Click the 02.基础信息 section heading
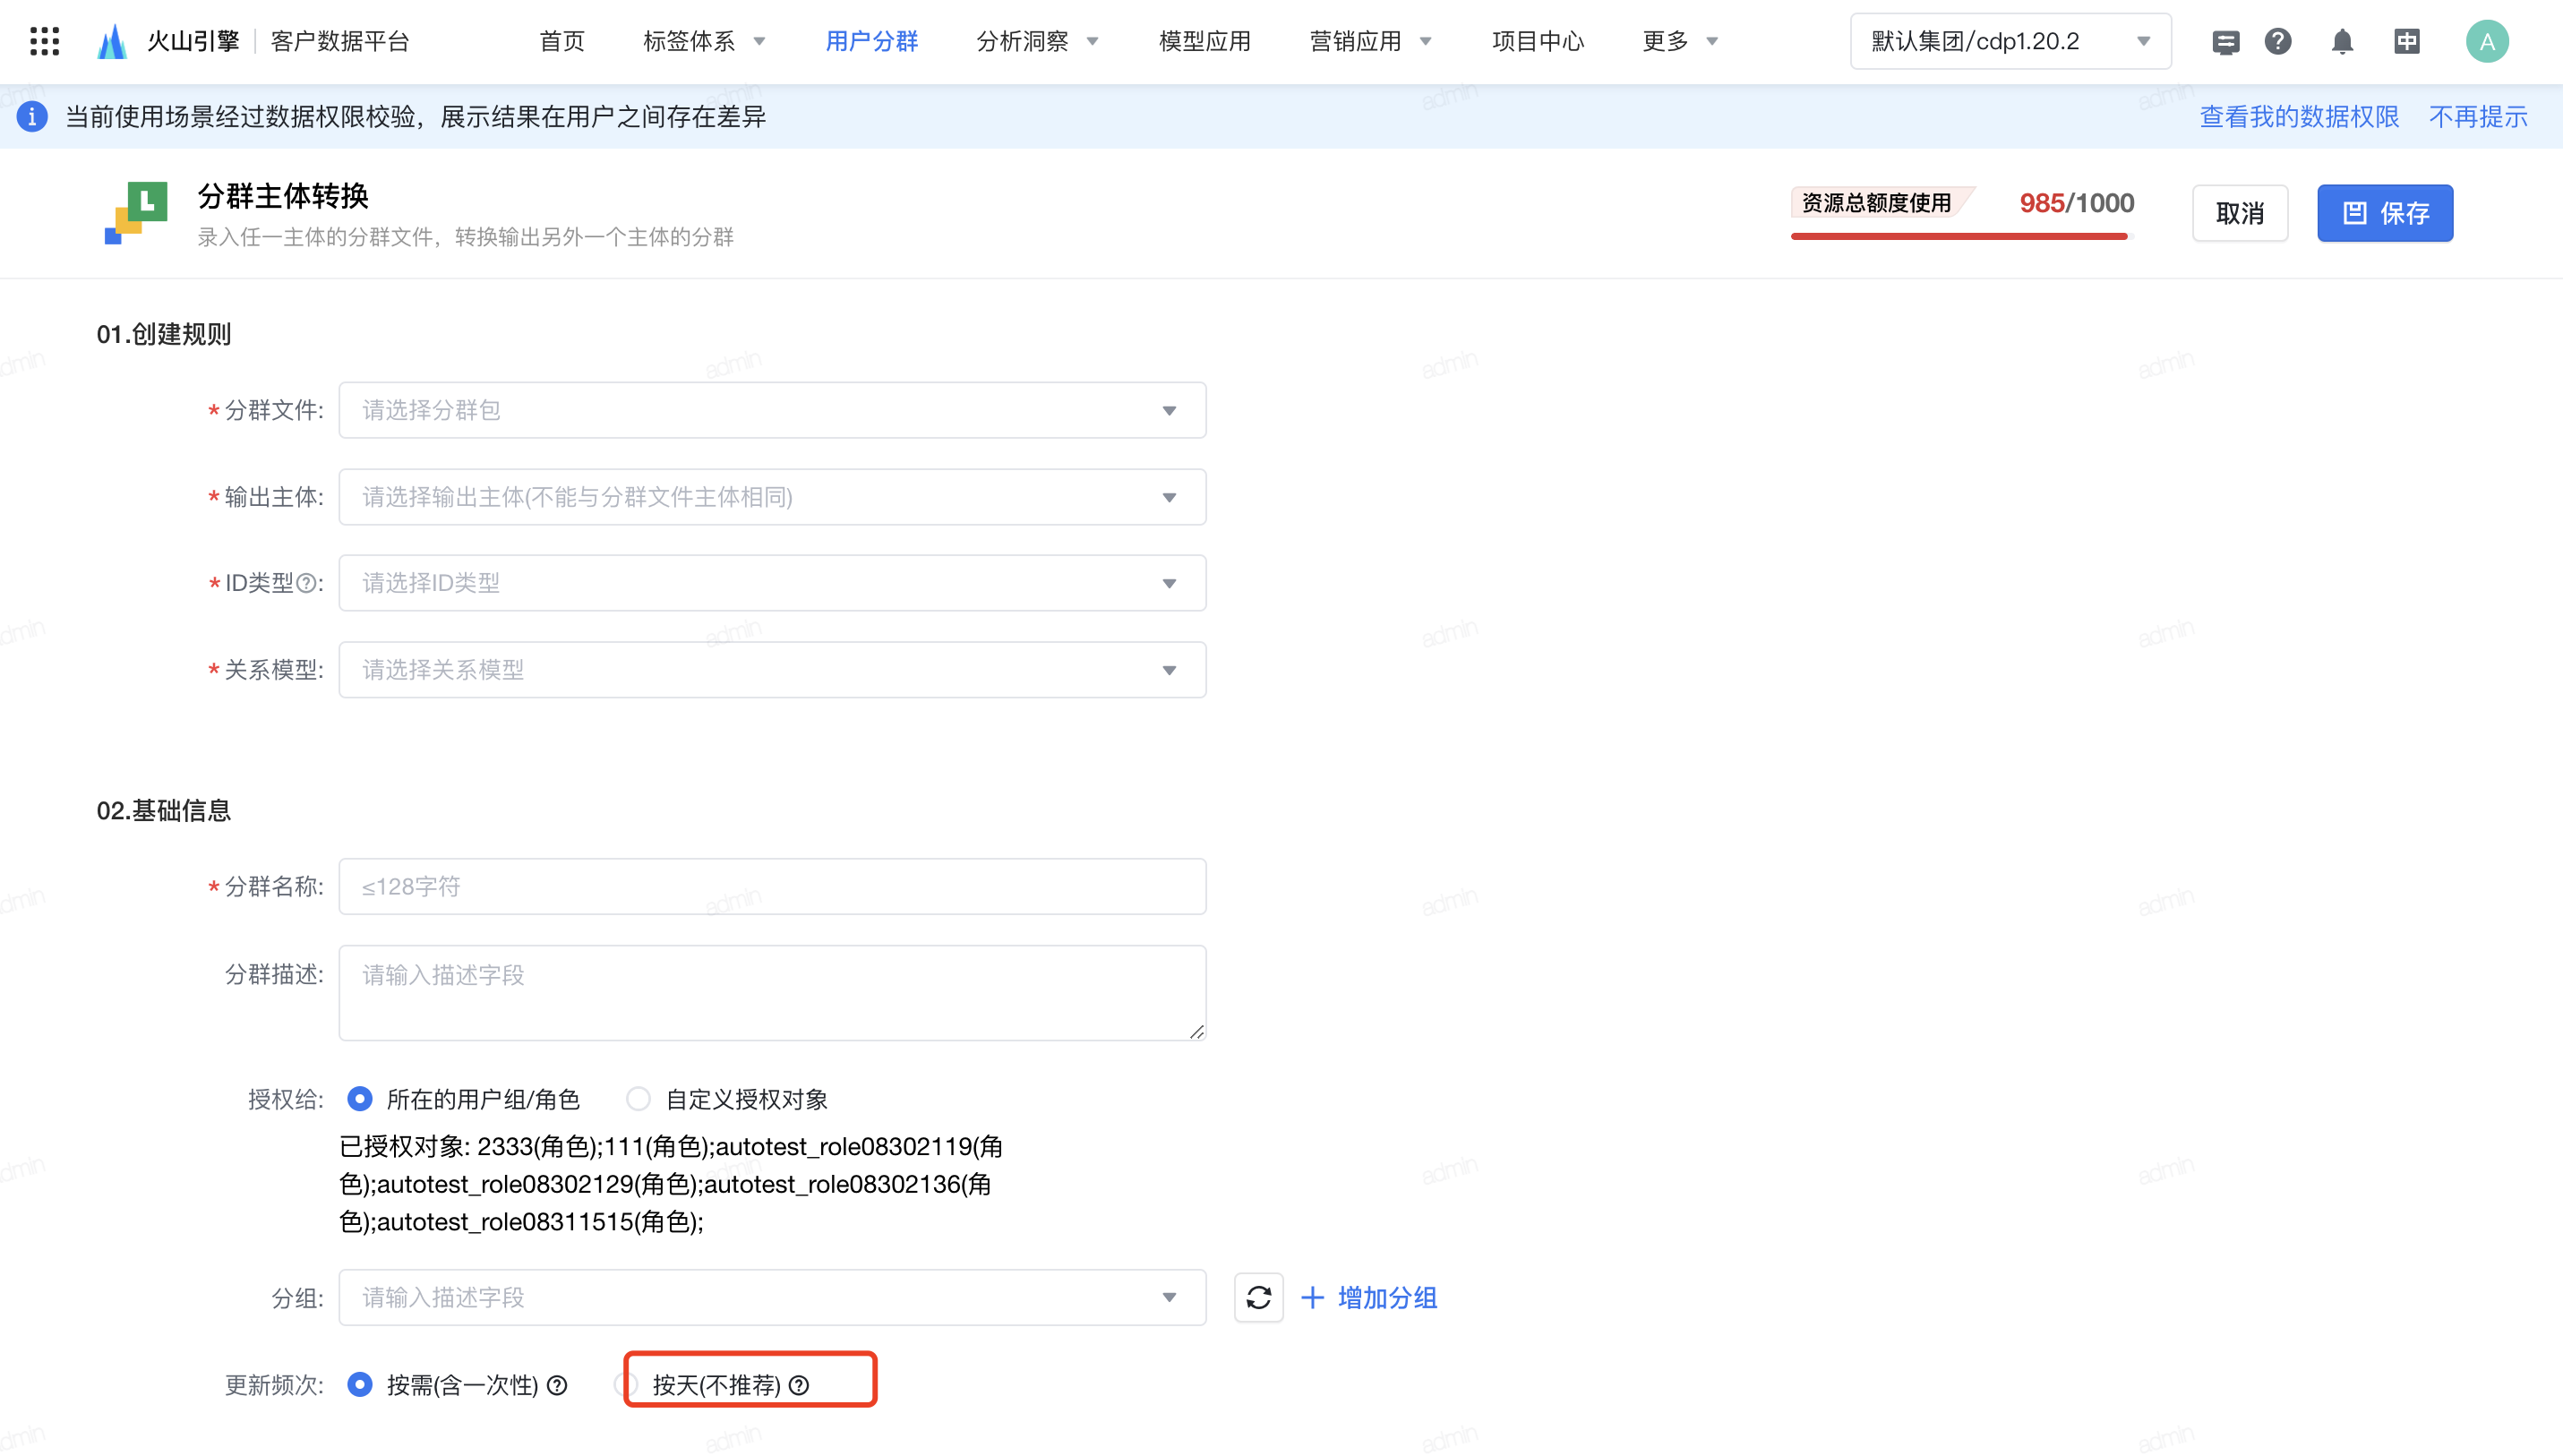The width and height of the screenshot is (2563, 1456). pos(164,811)
